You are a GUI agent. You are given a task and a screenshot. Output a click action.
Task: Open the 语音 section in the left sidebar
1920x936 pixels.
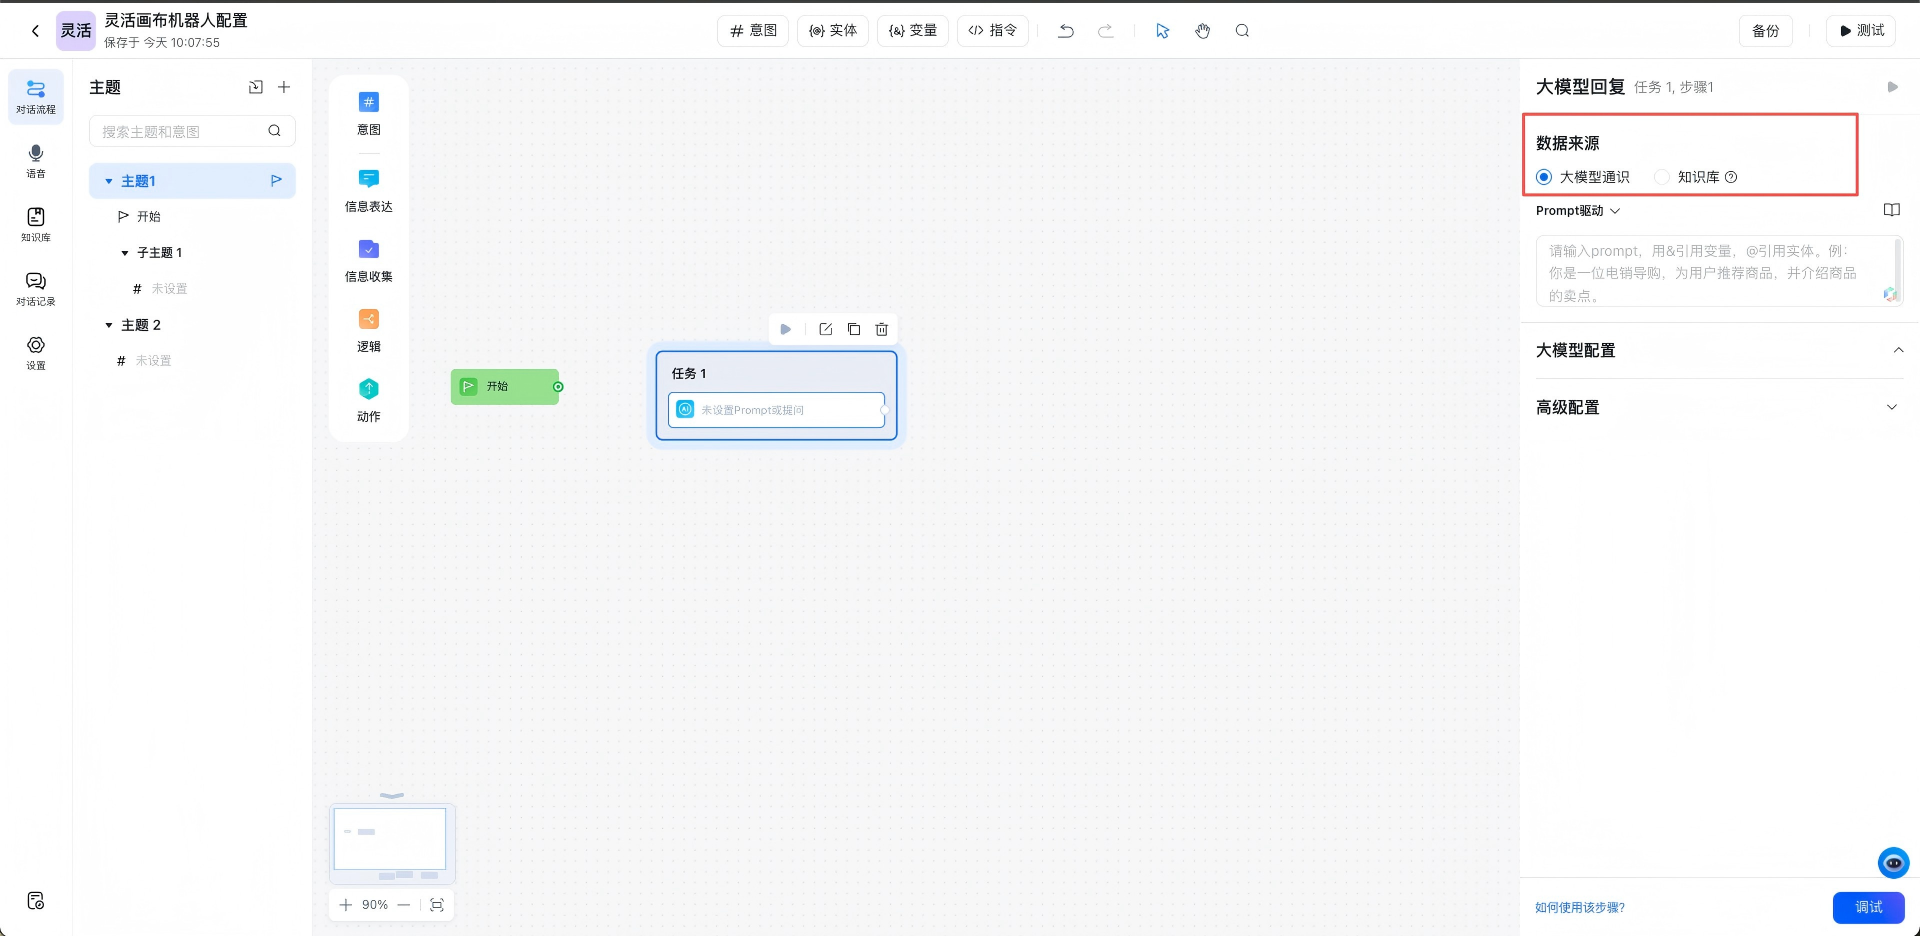pyautogui.click(x=35, y=160)
